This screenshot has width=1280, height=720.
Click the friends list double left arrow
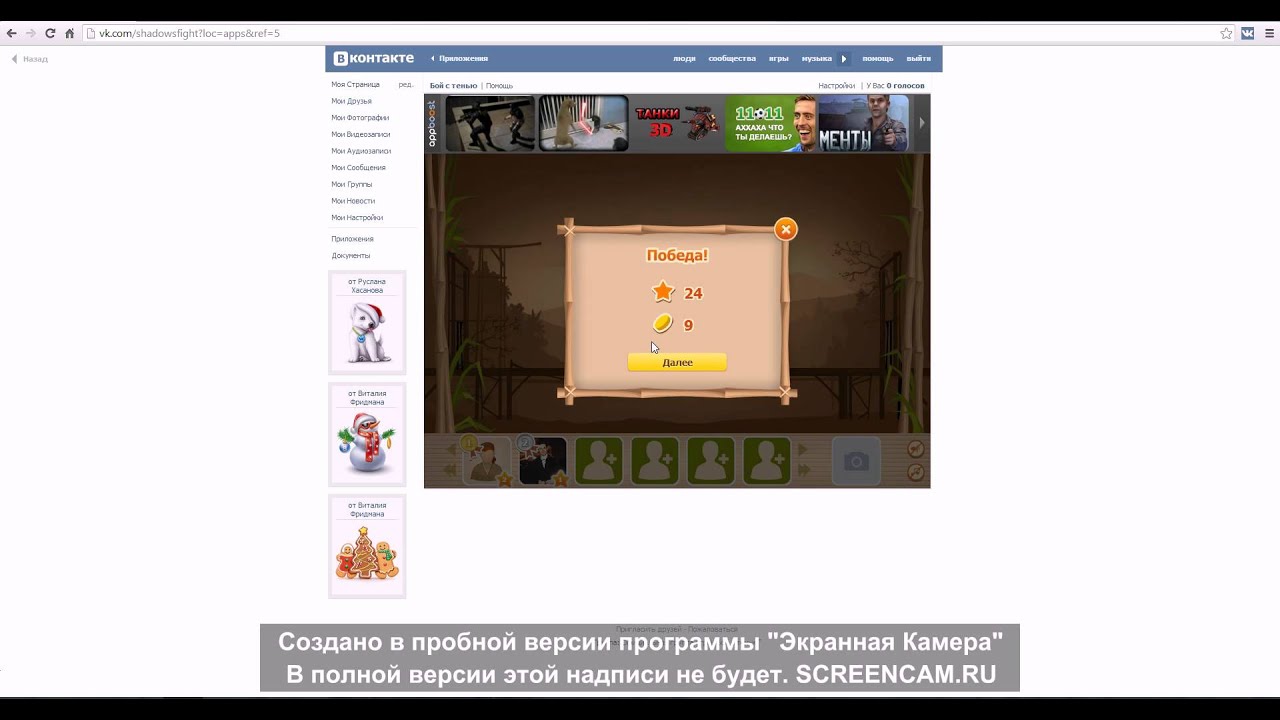click(x=449, y=472)
